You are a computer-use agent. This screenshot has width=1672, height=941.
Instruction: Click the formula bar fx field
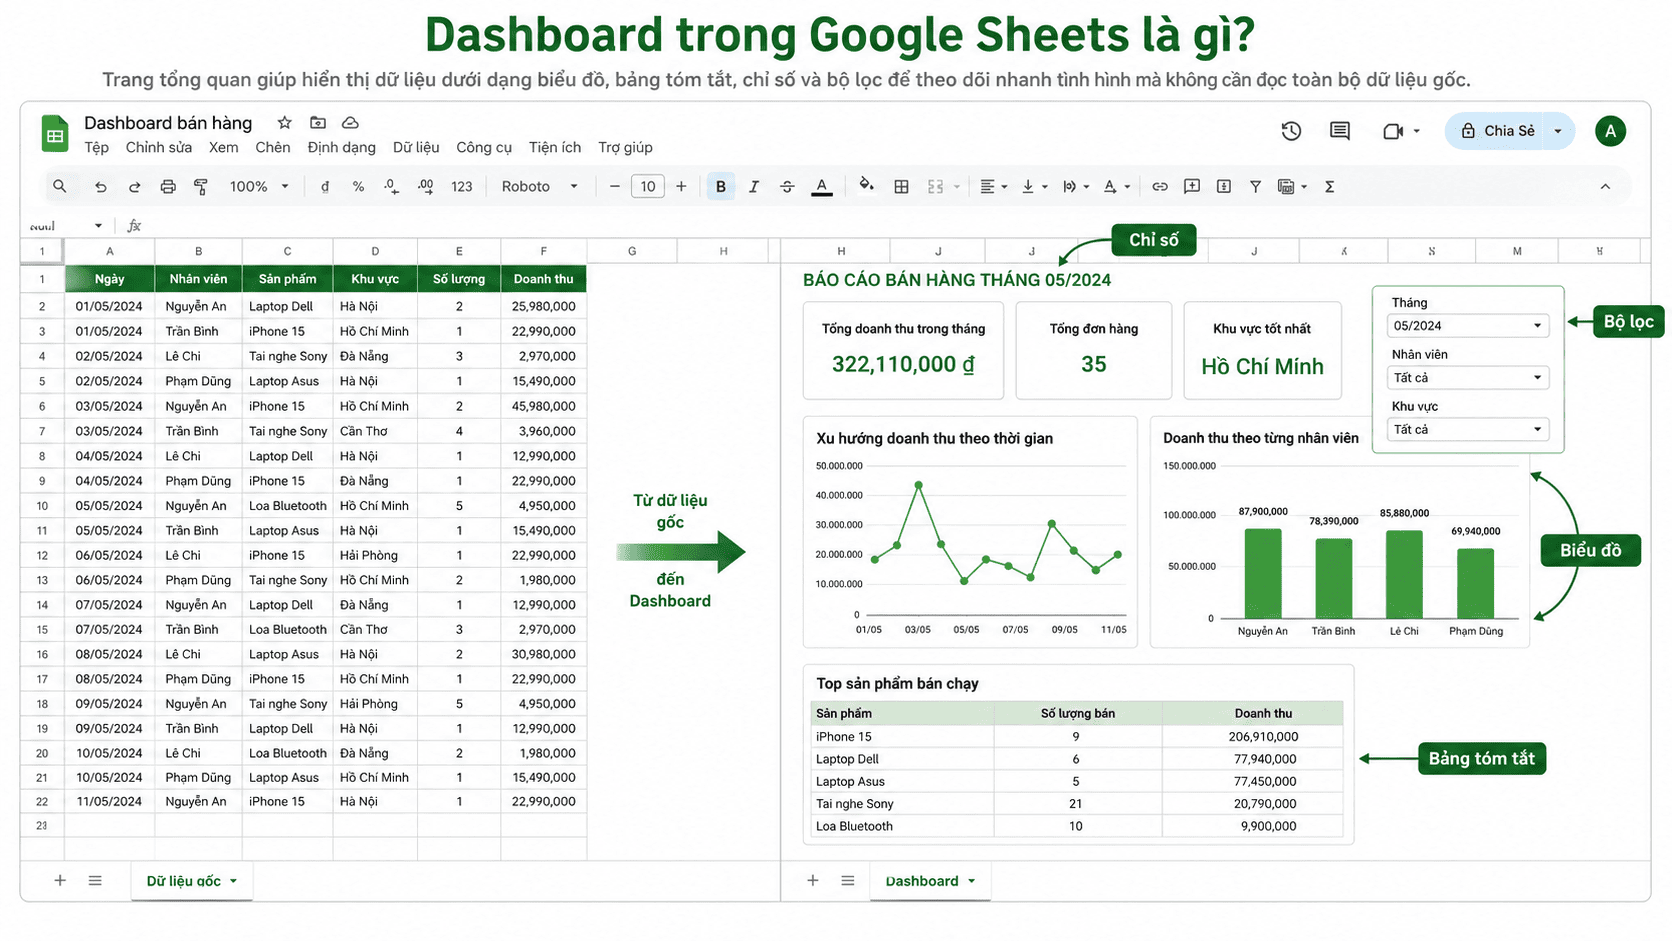(x=134, y=226)
